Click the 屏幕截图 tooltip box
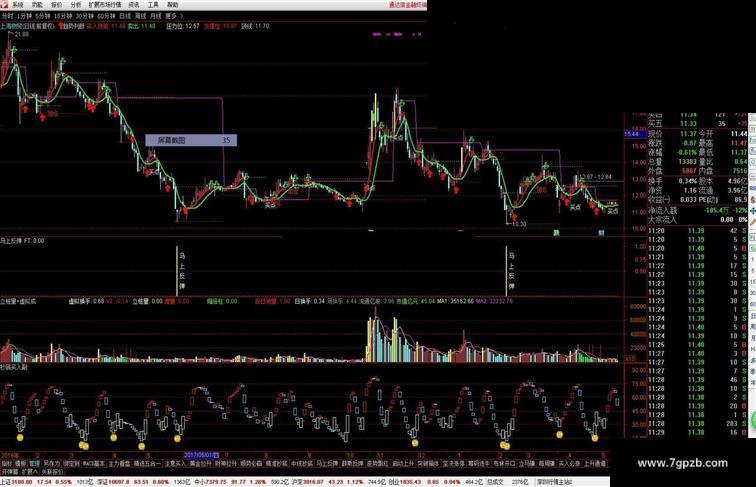This screenshot has width=756, height=487. [x=191, y=140]
